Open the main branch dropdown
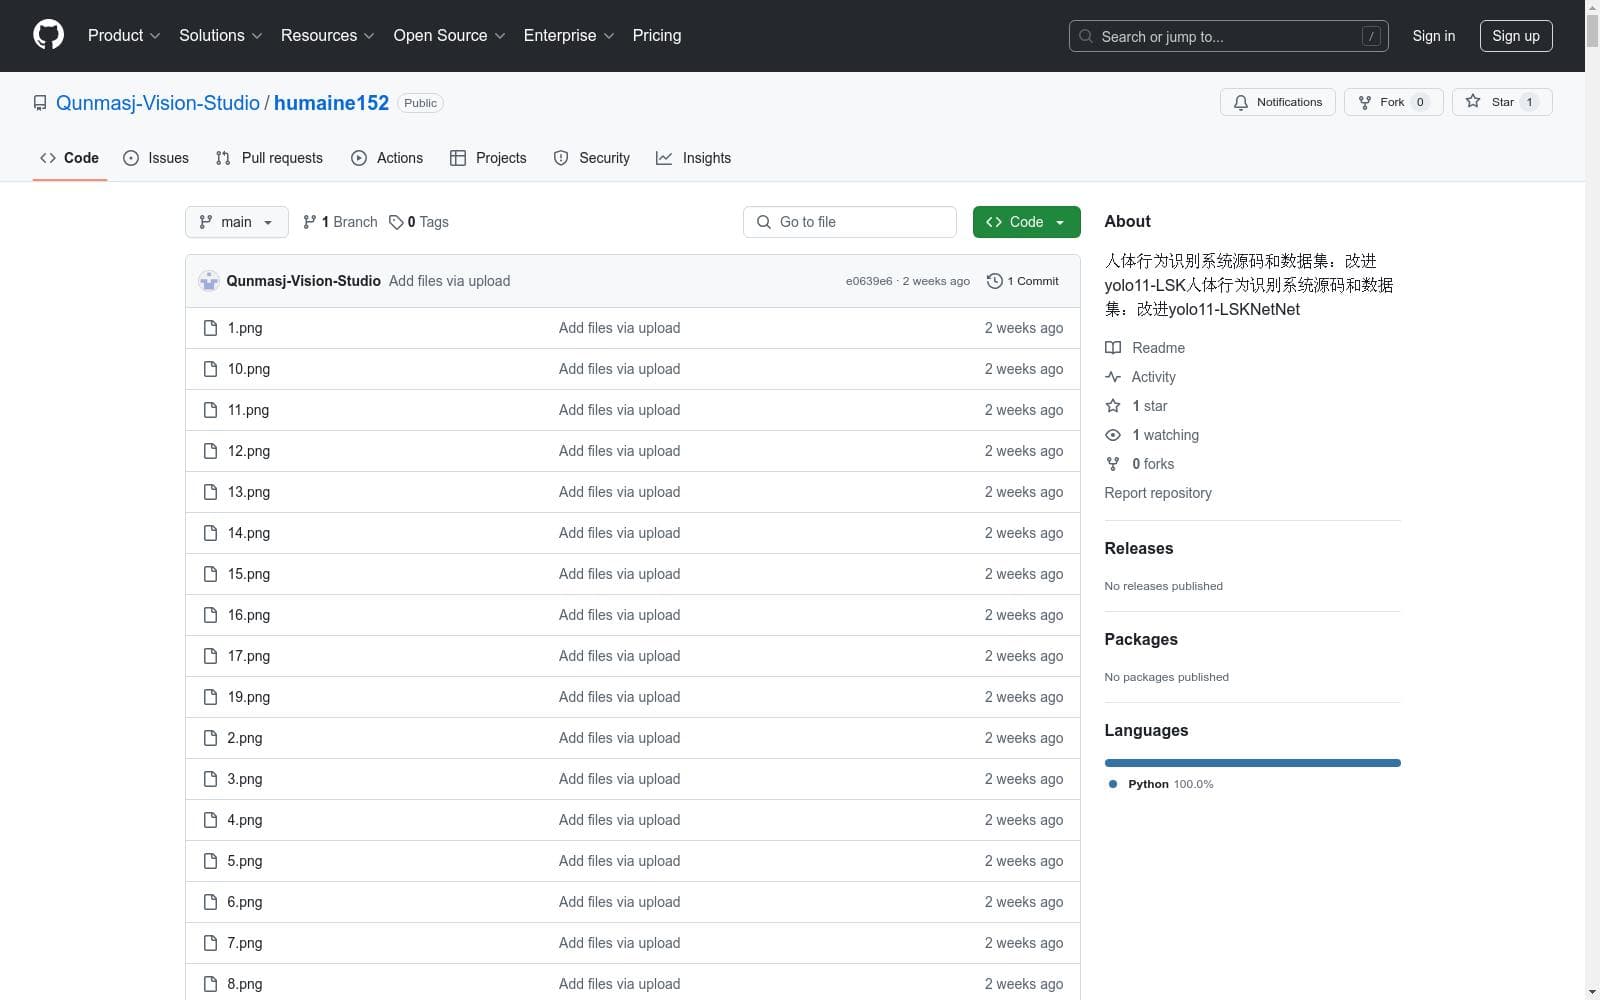The image size is (1600, 1000). pyautogui.click(x=236, y=222)
